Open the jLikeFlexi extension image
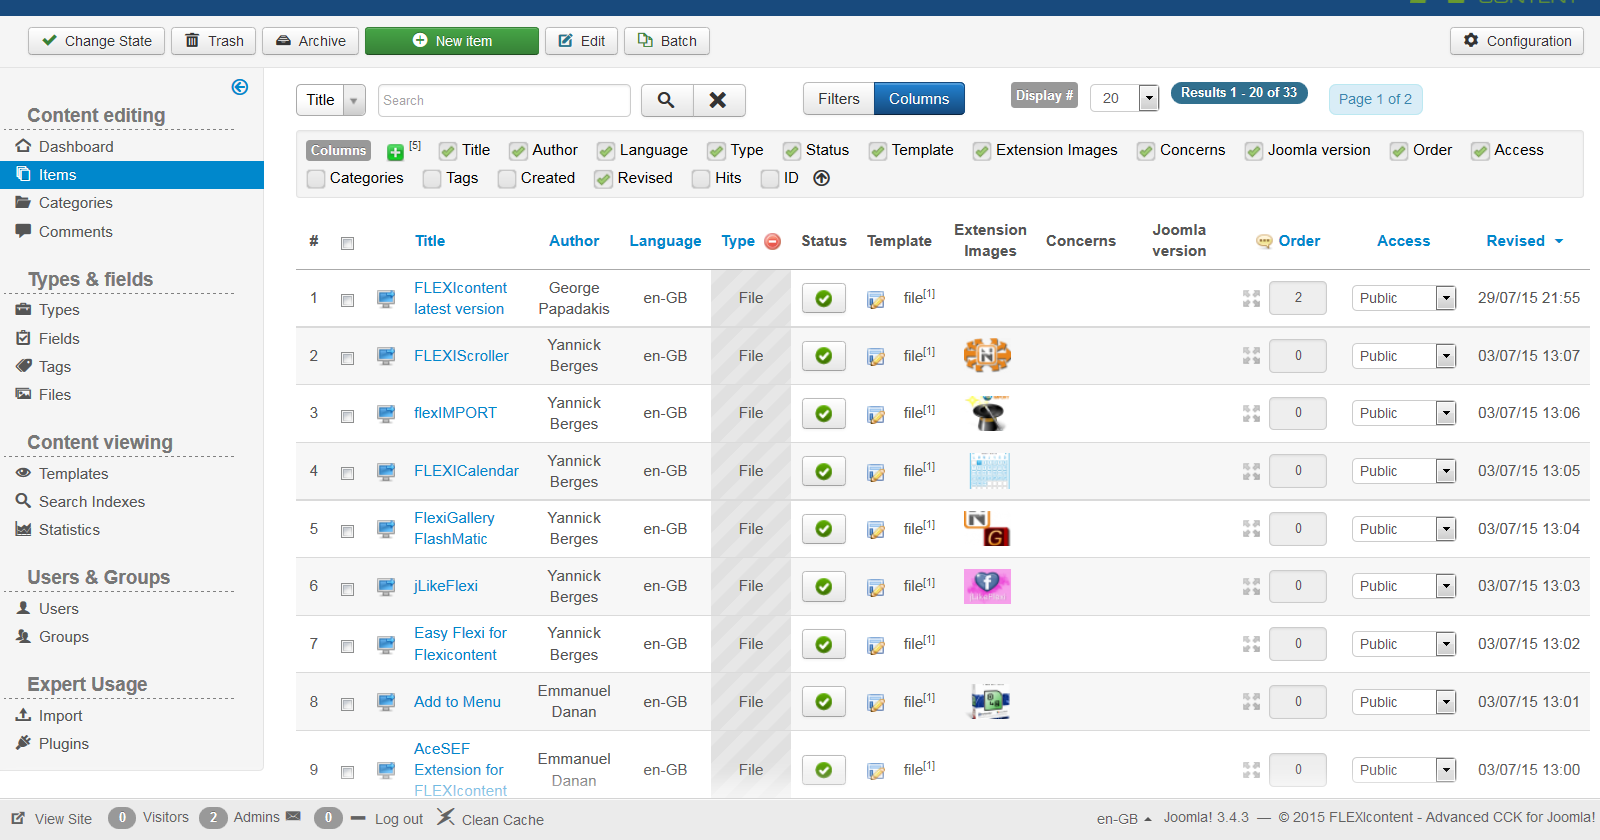This screenshot has width=1600, height=840. (x=987, y=586)
